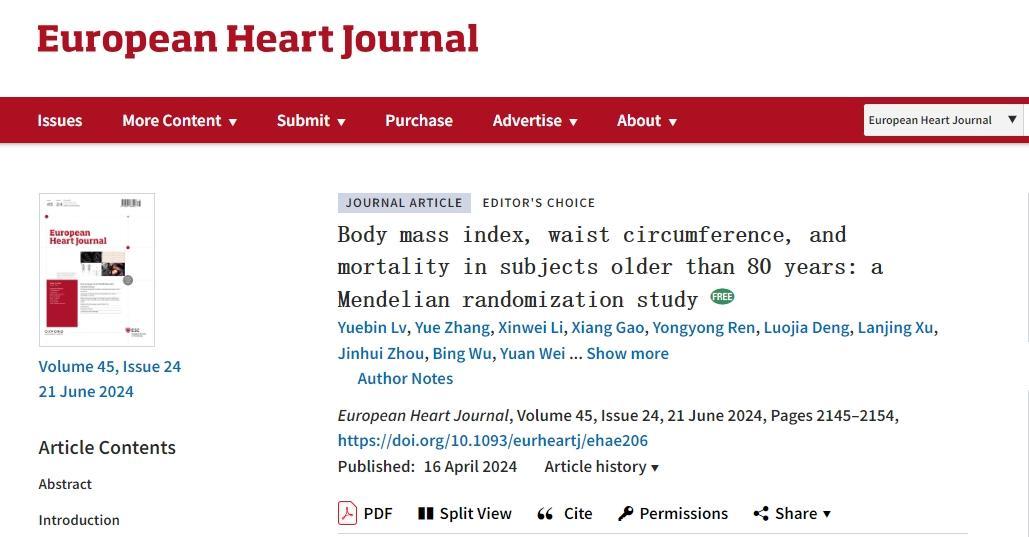Show more authors in the list

pyautogui.click(x=627, y=353)
